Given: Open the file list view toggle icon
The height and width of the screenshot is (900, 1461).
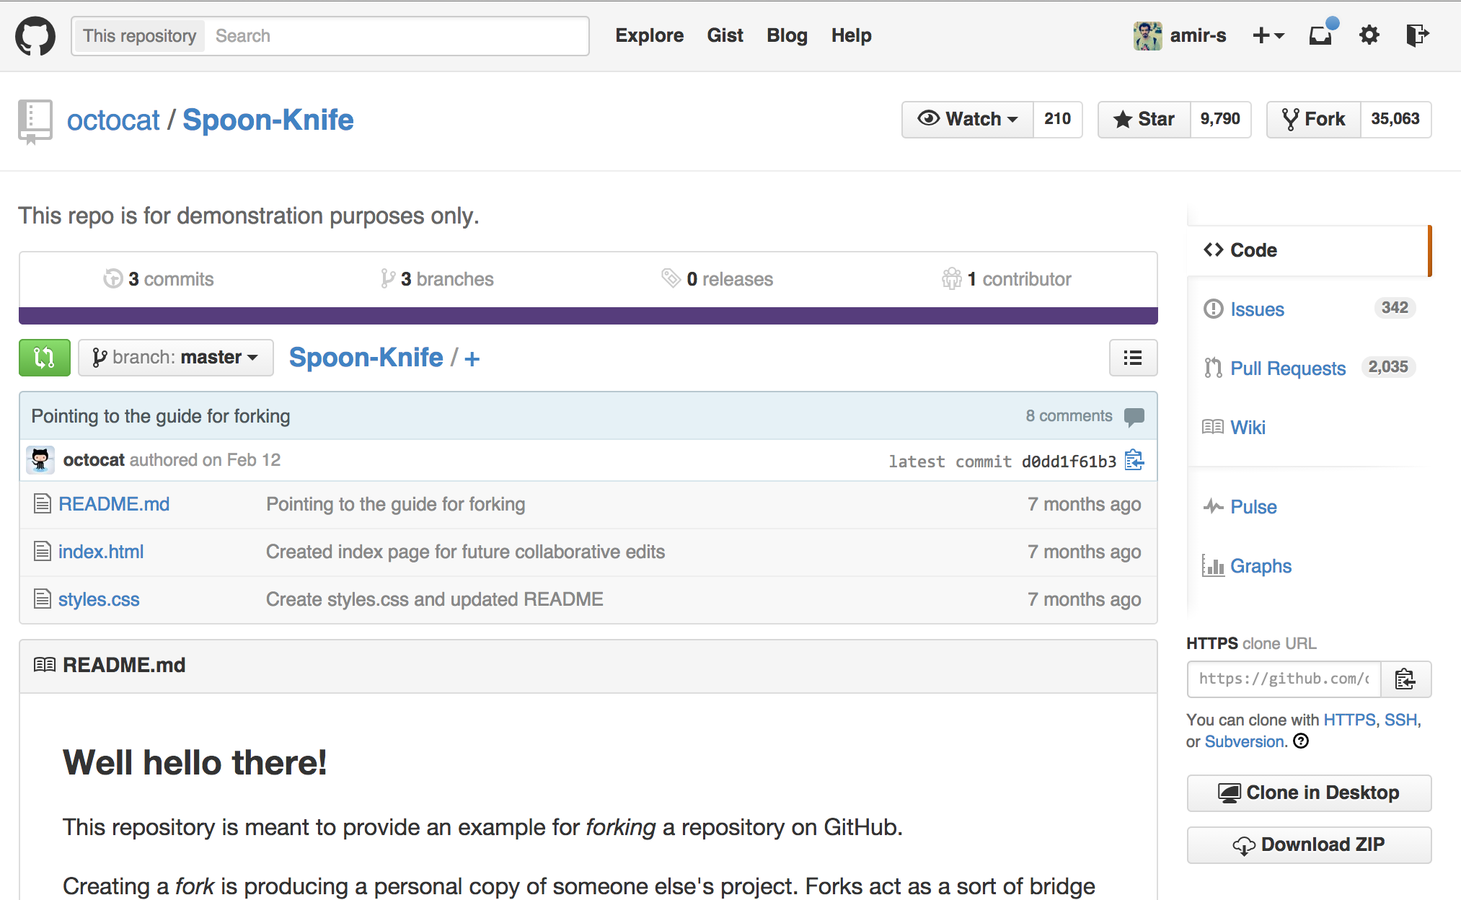Looking at the screenshot, I should 1132,357.
